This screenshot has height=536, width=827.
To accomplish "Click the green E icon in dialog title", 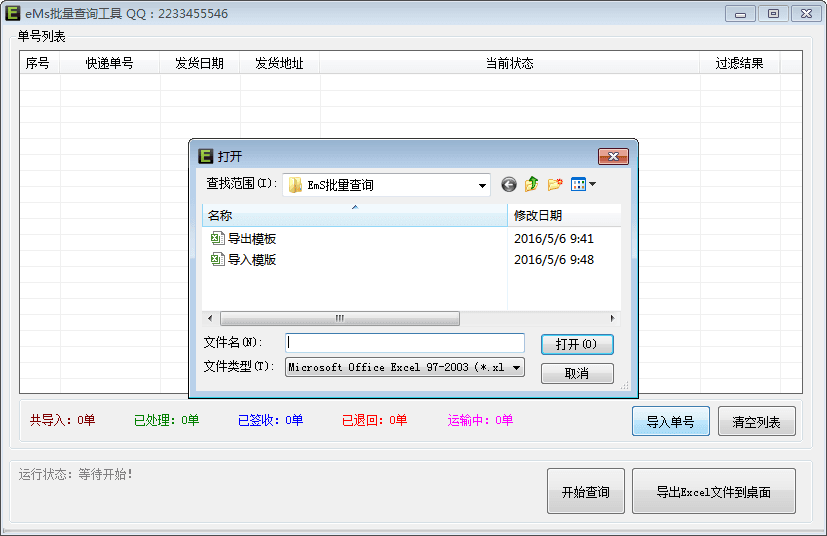I will [206, 156].
